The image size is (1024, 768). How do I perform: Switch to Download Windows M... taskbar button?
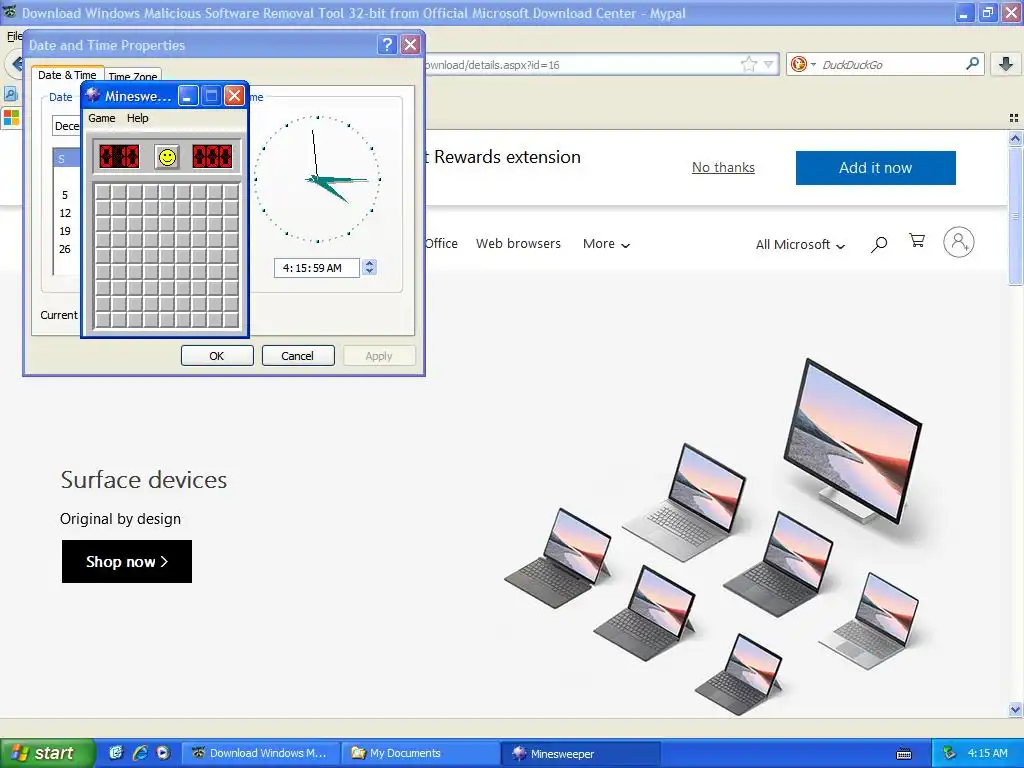point(261,753)
